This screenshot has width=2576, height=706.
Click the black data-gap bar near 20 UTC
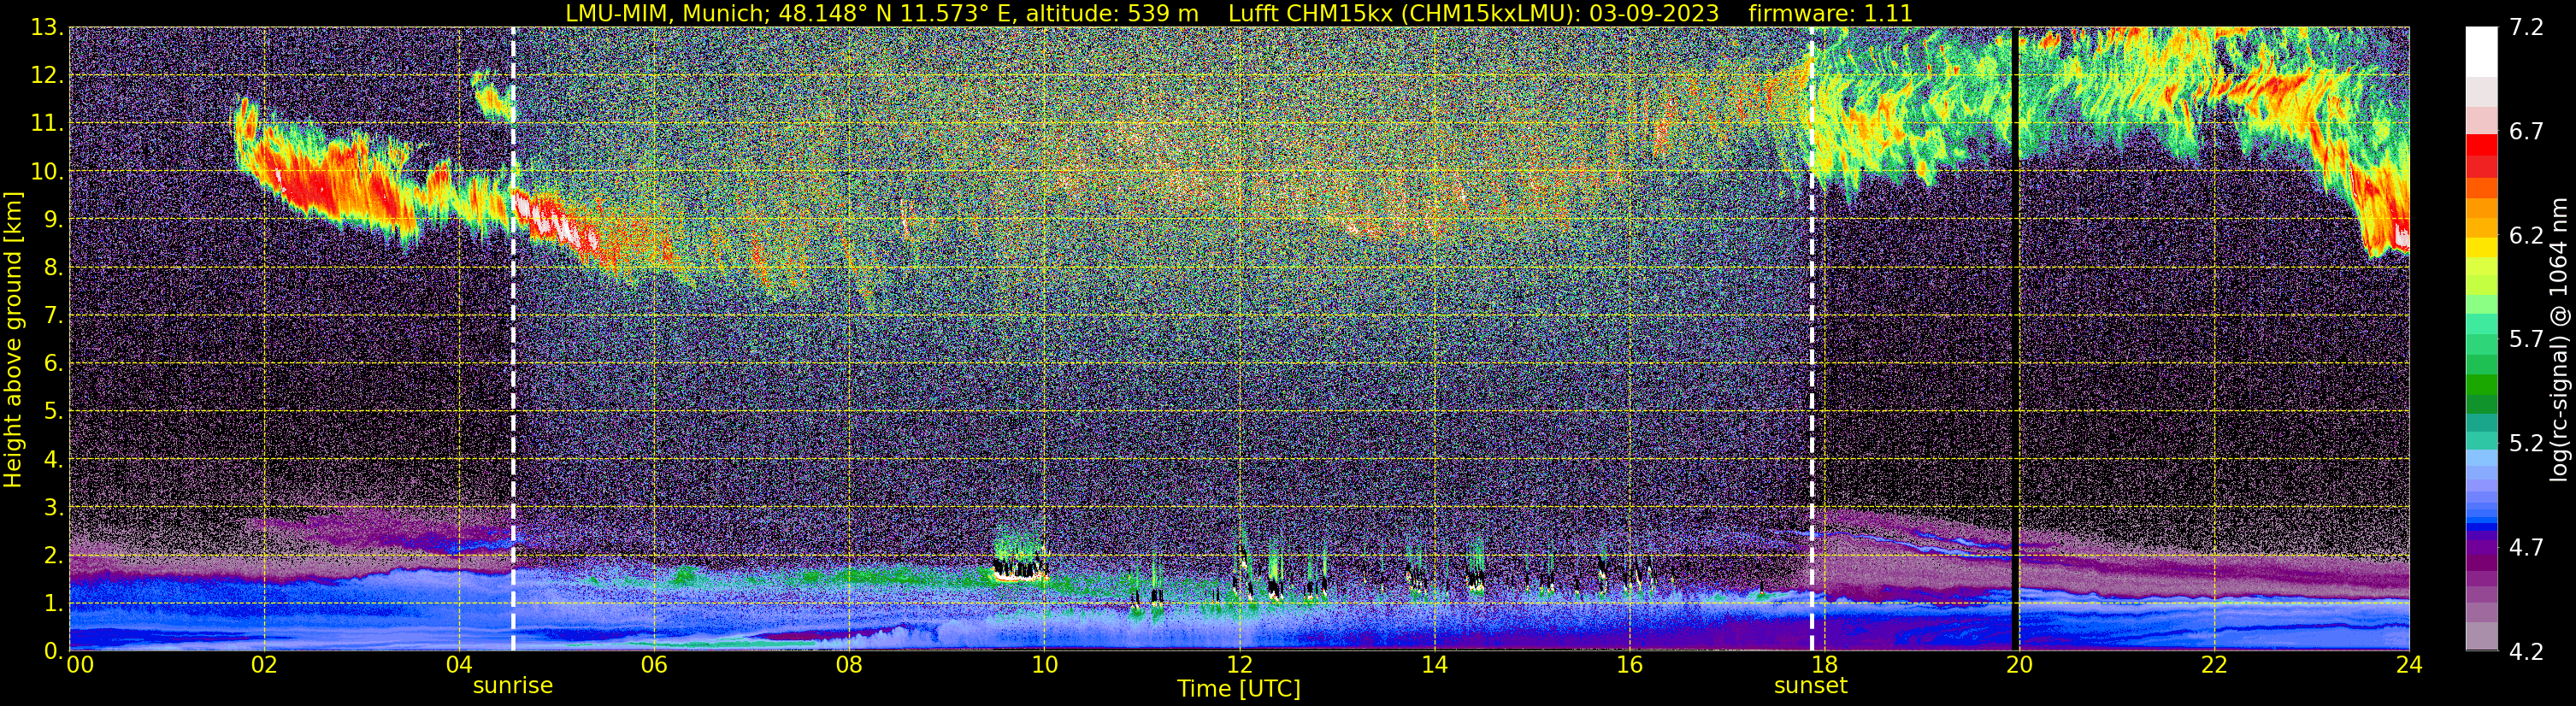point(2015,339)
